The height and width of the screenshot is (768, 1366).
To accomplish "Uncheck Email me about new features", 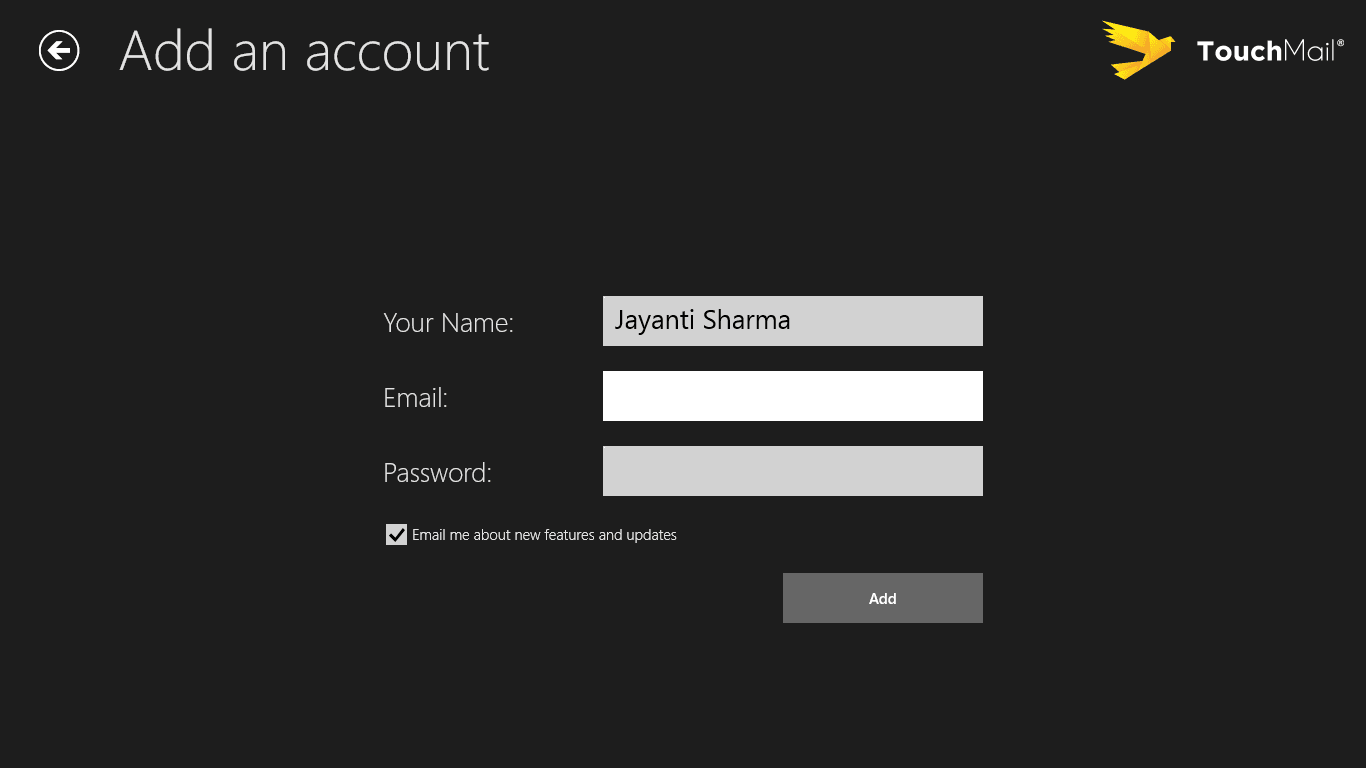I will tap(397, 535).
